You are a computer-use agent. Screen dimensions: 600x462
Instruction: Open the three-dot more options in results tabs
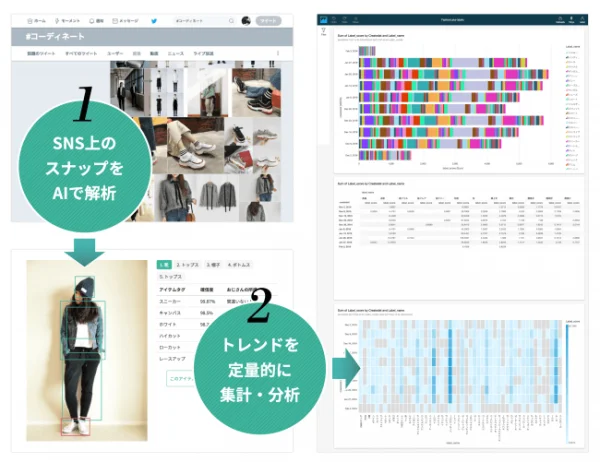[x=278, y=53]
